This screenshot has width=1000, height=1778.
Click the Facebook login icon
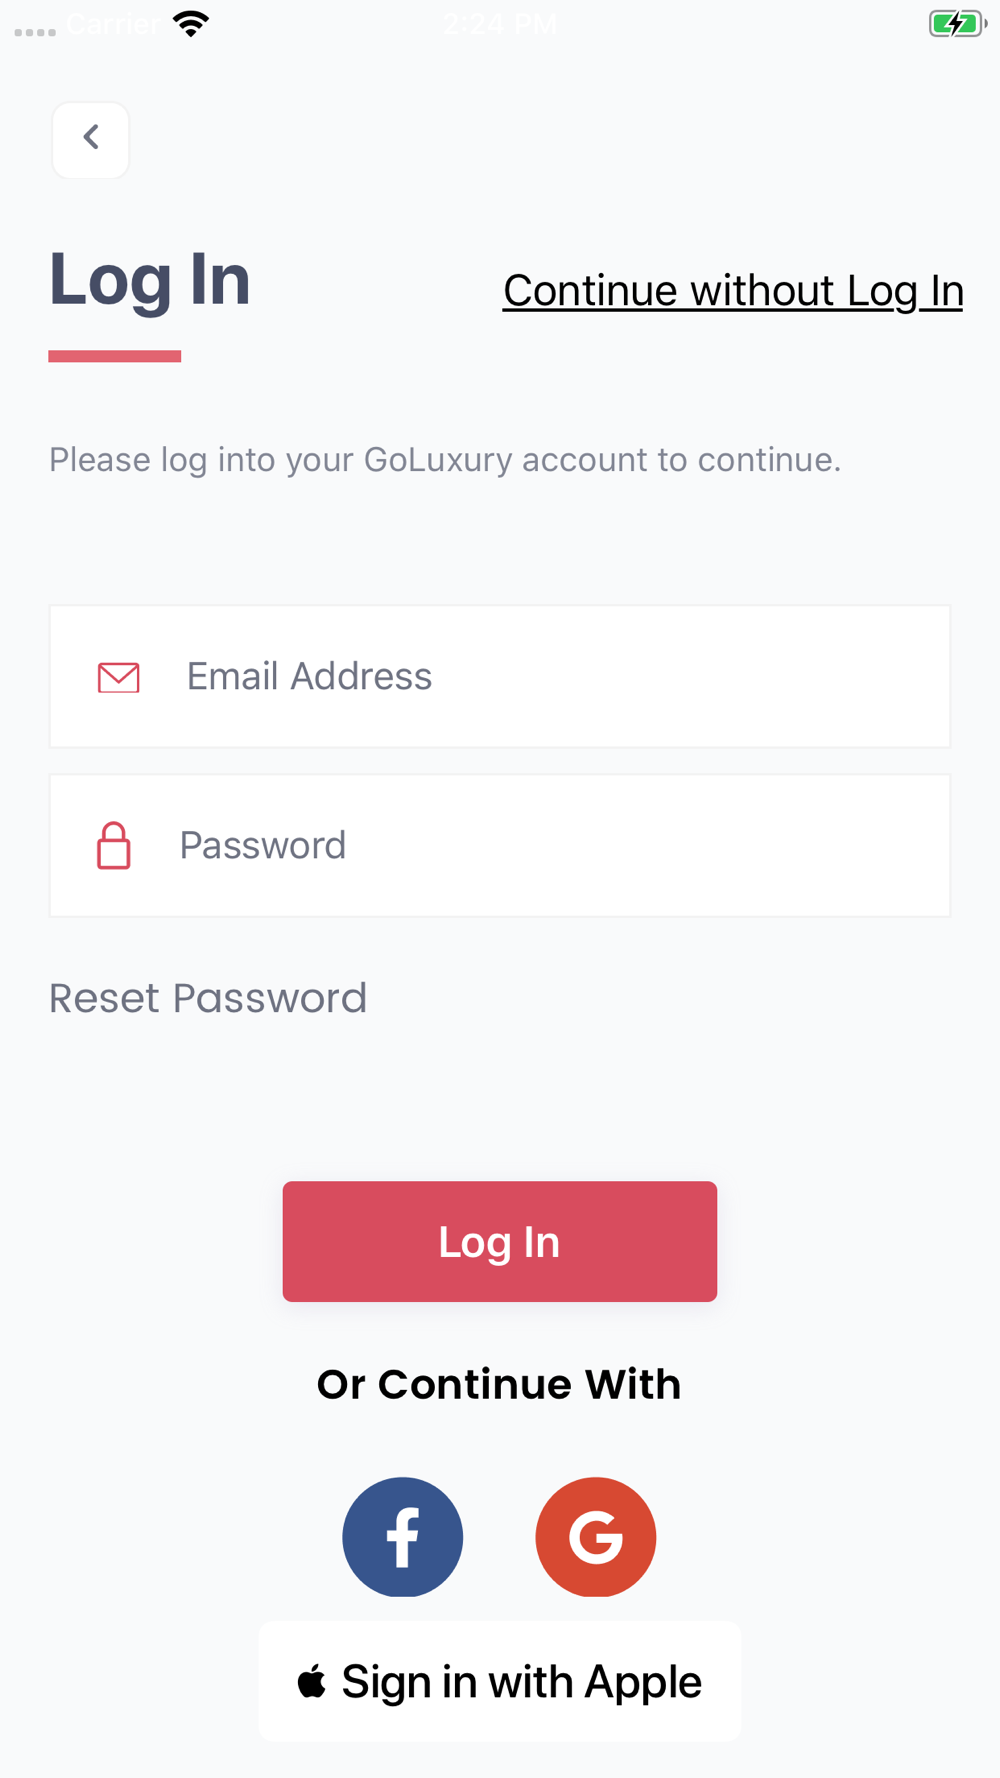tap(403, 1536)
